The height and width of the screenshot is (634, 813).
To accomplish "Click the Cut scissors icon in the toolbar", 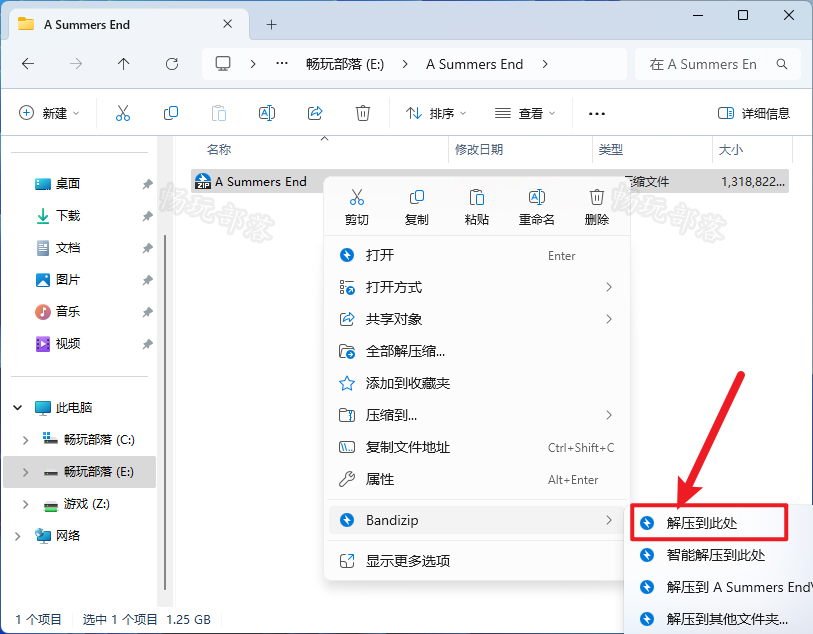I will (x=123, y=113).
